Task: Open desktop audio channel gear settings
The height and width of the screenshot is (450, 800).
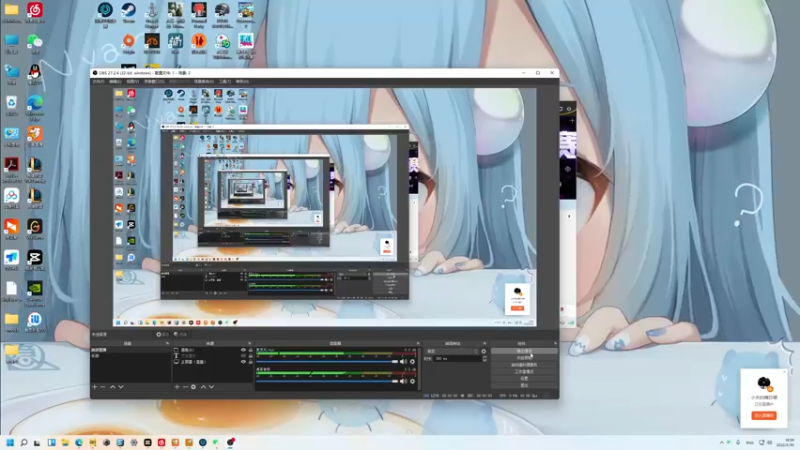Action: point(412,381)
